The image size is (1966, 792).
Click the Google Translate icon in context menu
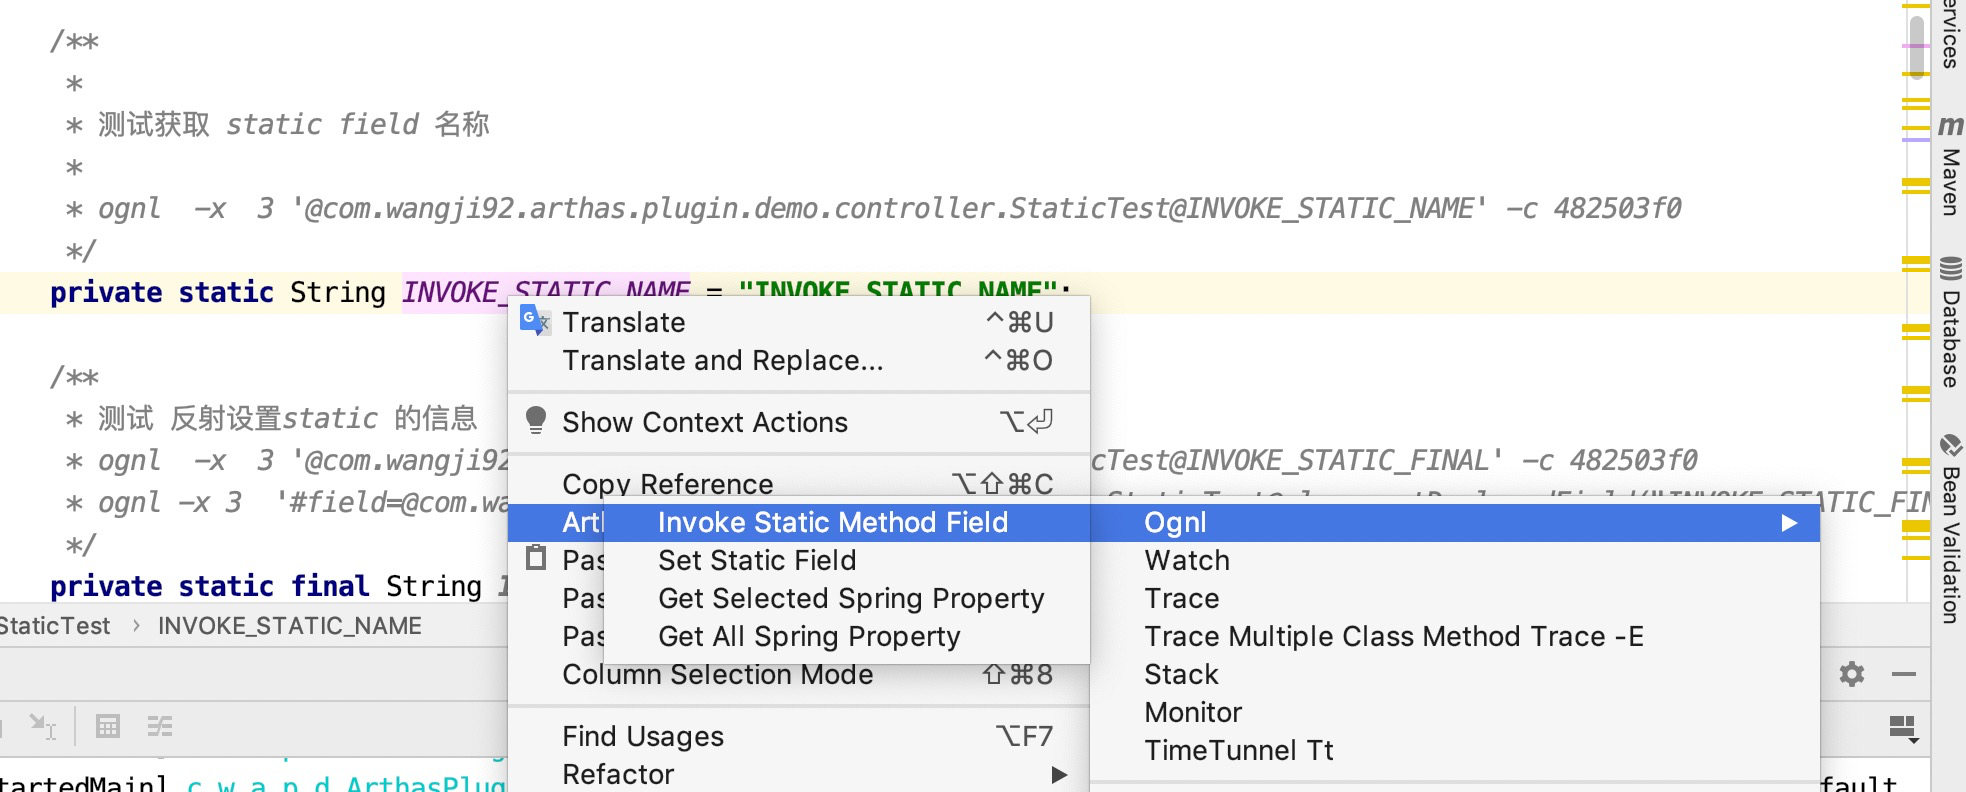point(535,321)
